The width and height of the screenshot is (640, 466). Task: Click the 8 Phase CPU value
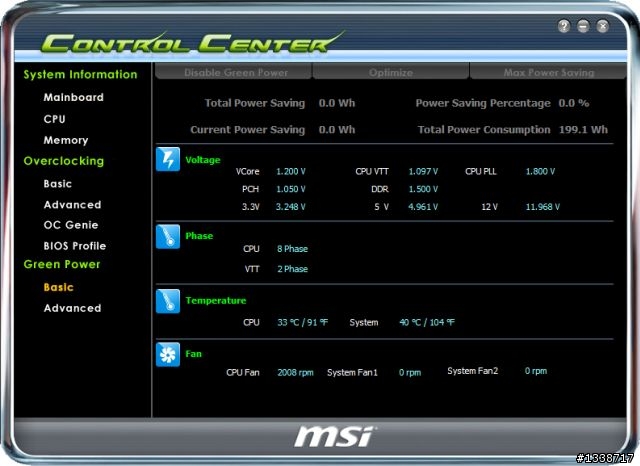292,249
